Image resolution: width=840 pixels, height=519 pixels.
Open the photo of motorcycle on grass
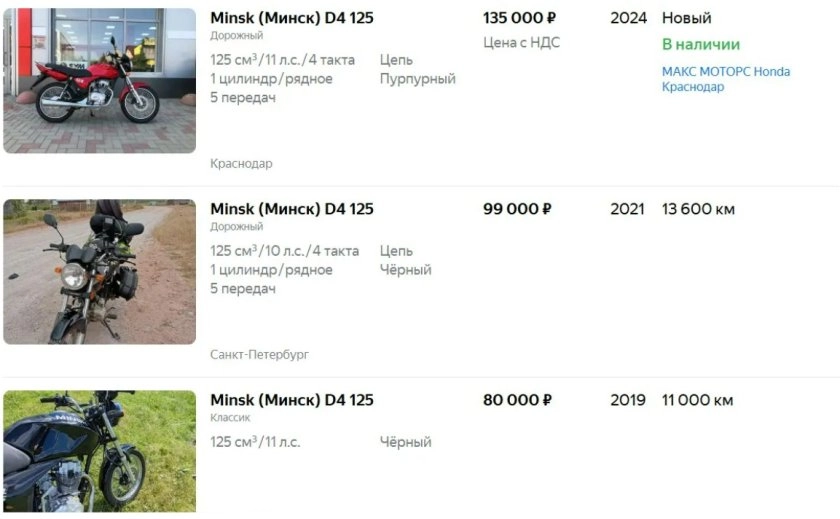[99, 452]
